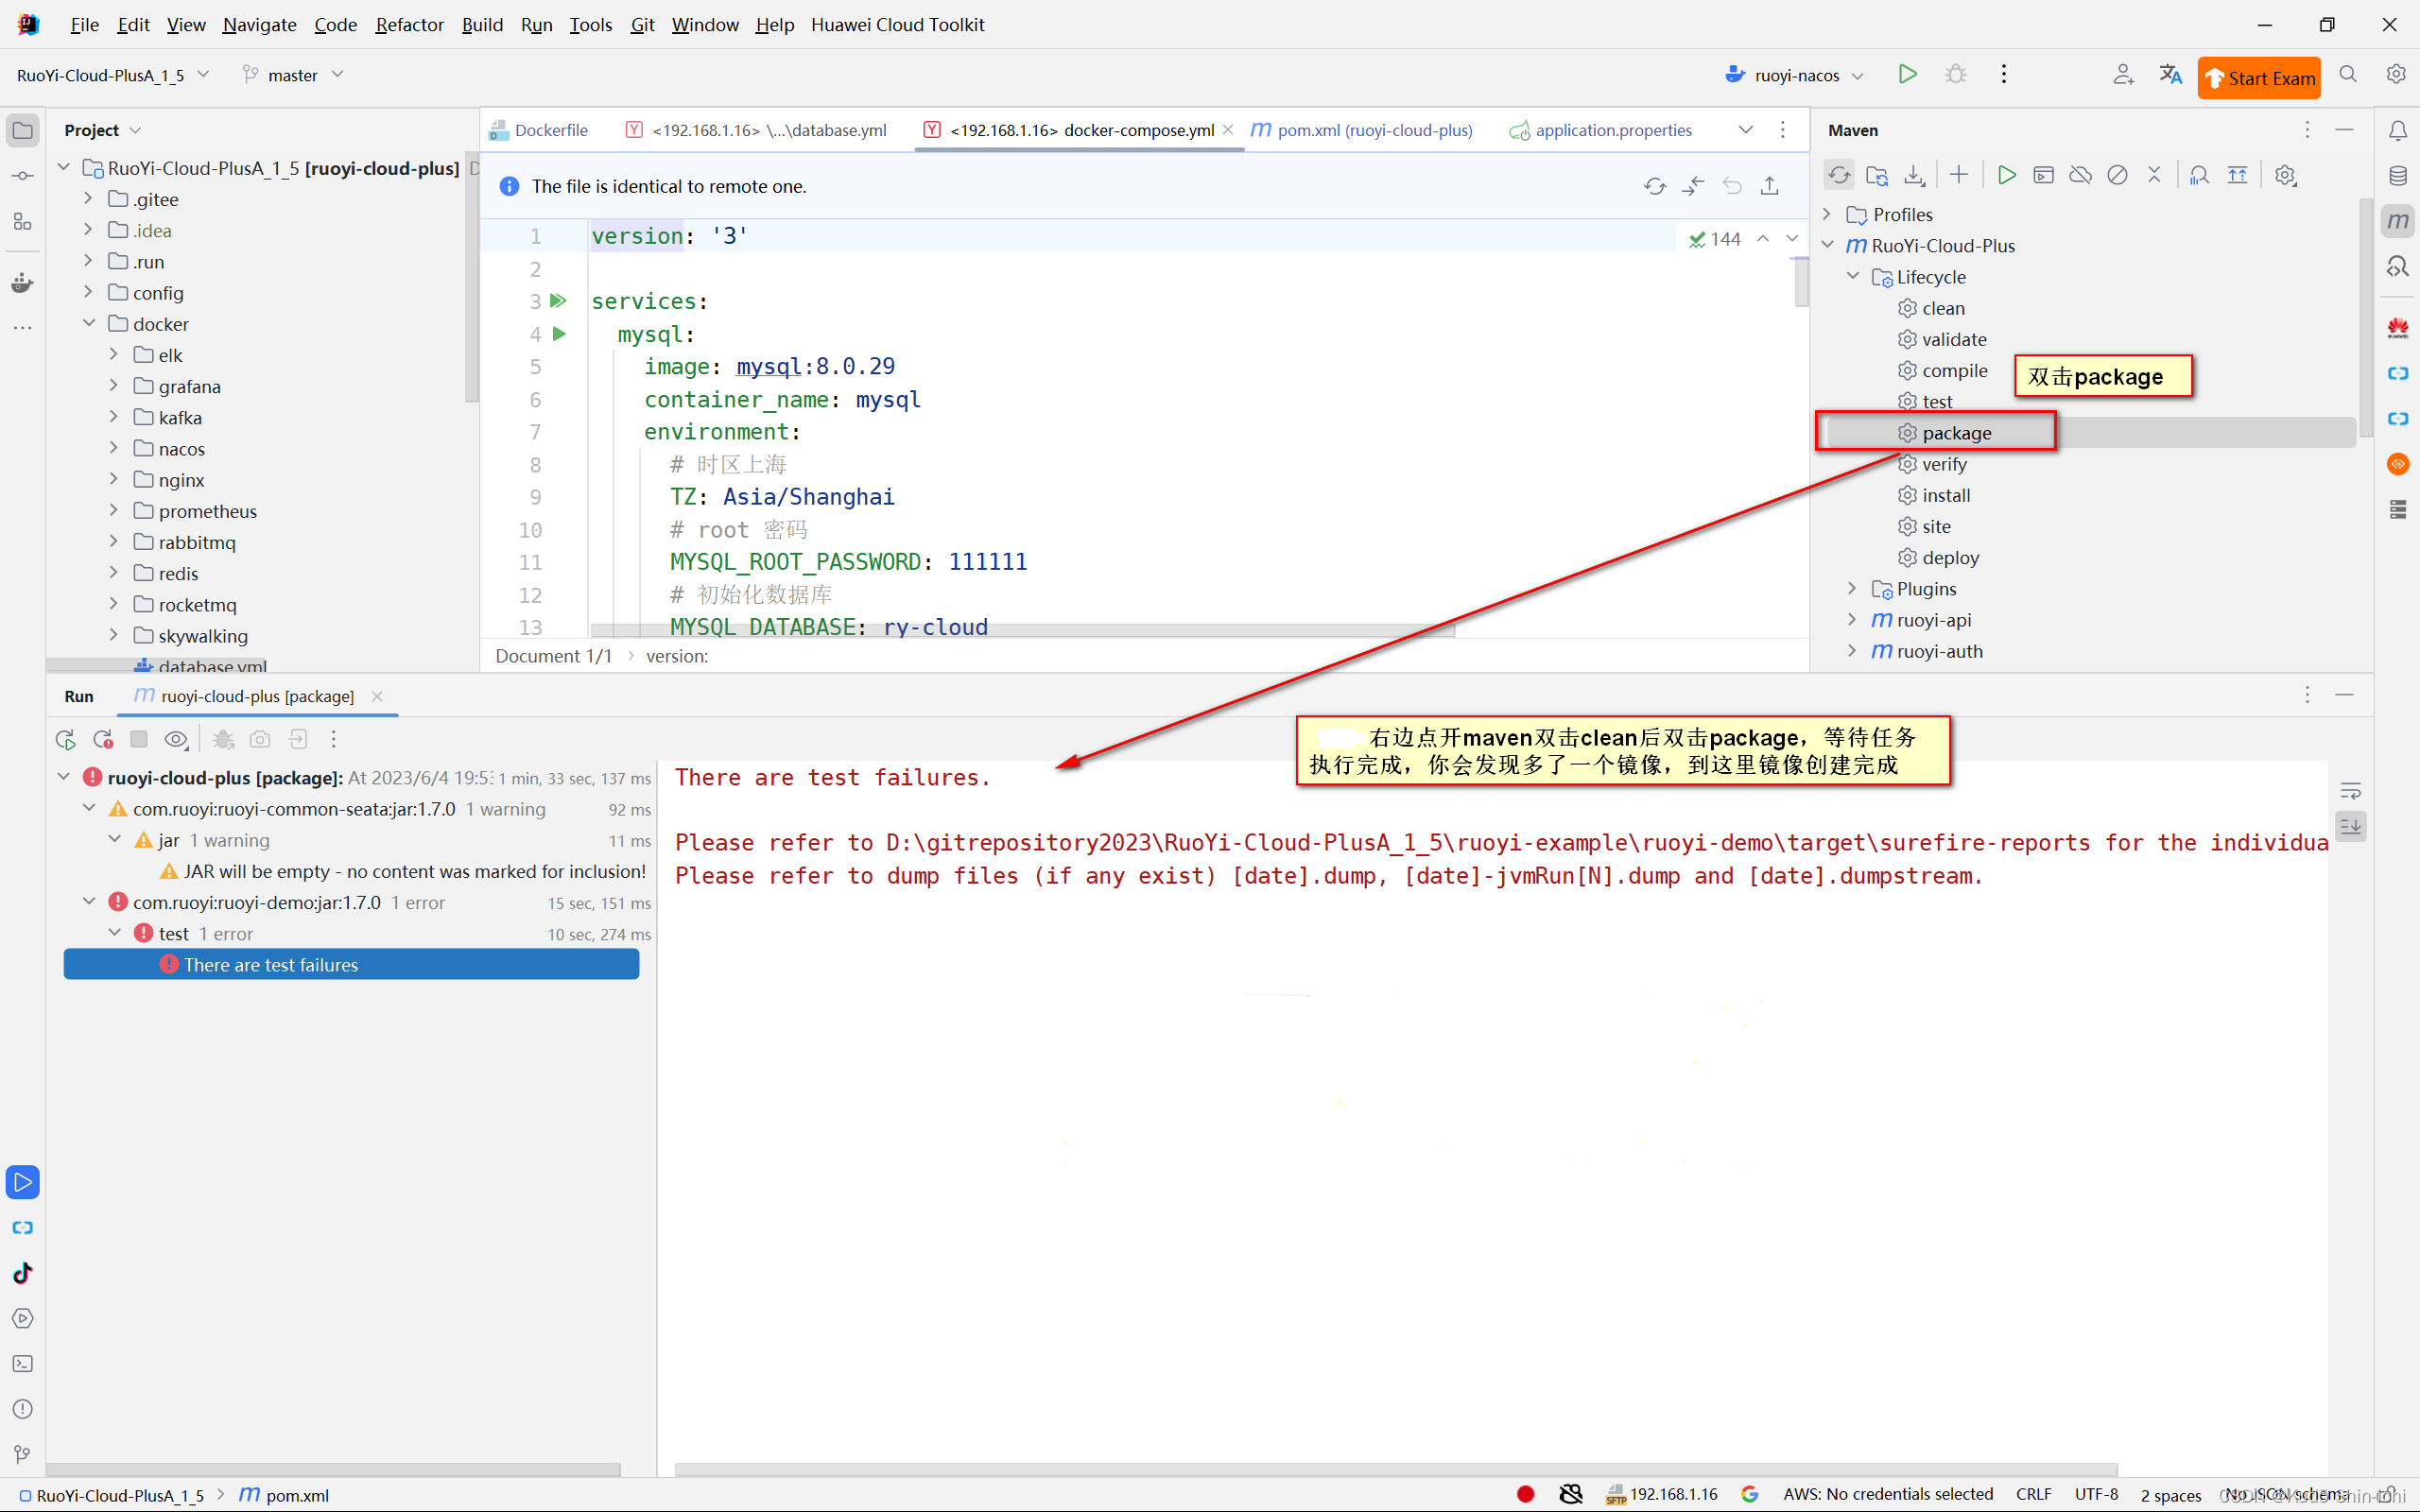Click the Start Exam button icon

2258,77
